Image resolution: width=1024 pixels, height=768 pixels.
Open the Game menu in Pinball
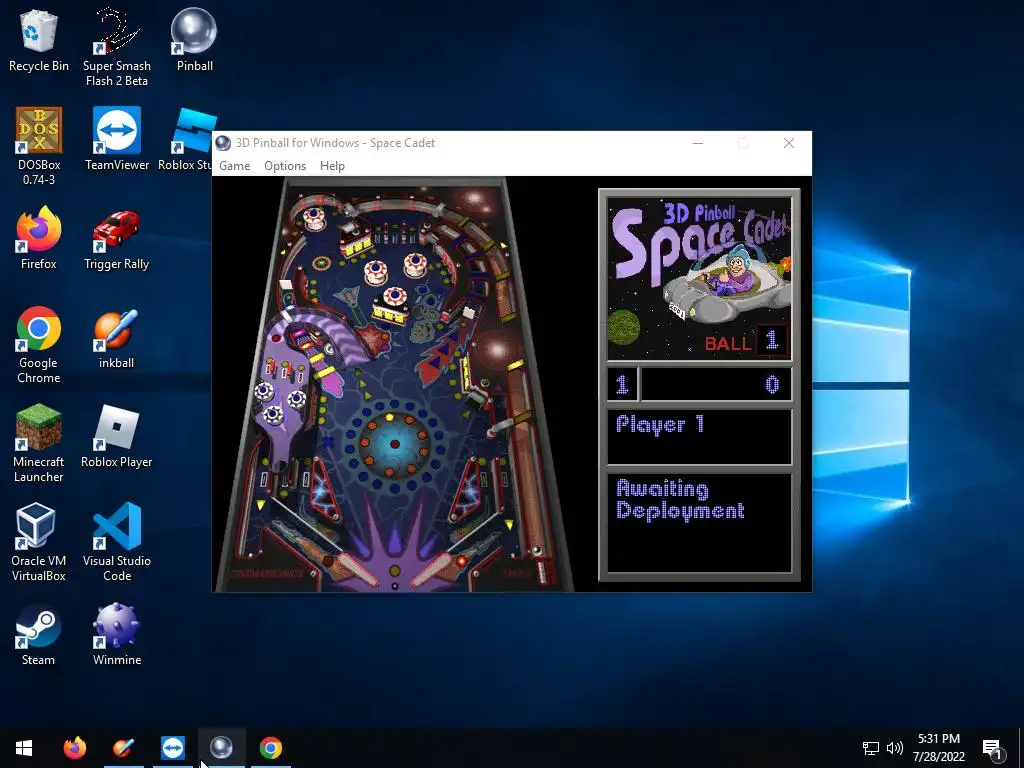pyautogui.click(x=234, y=166)
